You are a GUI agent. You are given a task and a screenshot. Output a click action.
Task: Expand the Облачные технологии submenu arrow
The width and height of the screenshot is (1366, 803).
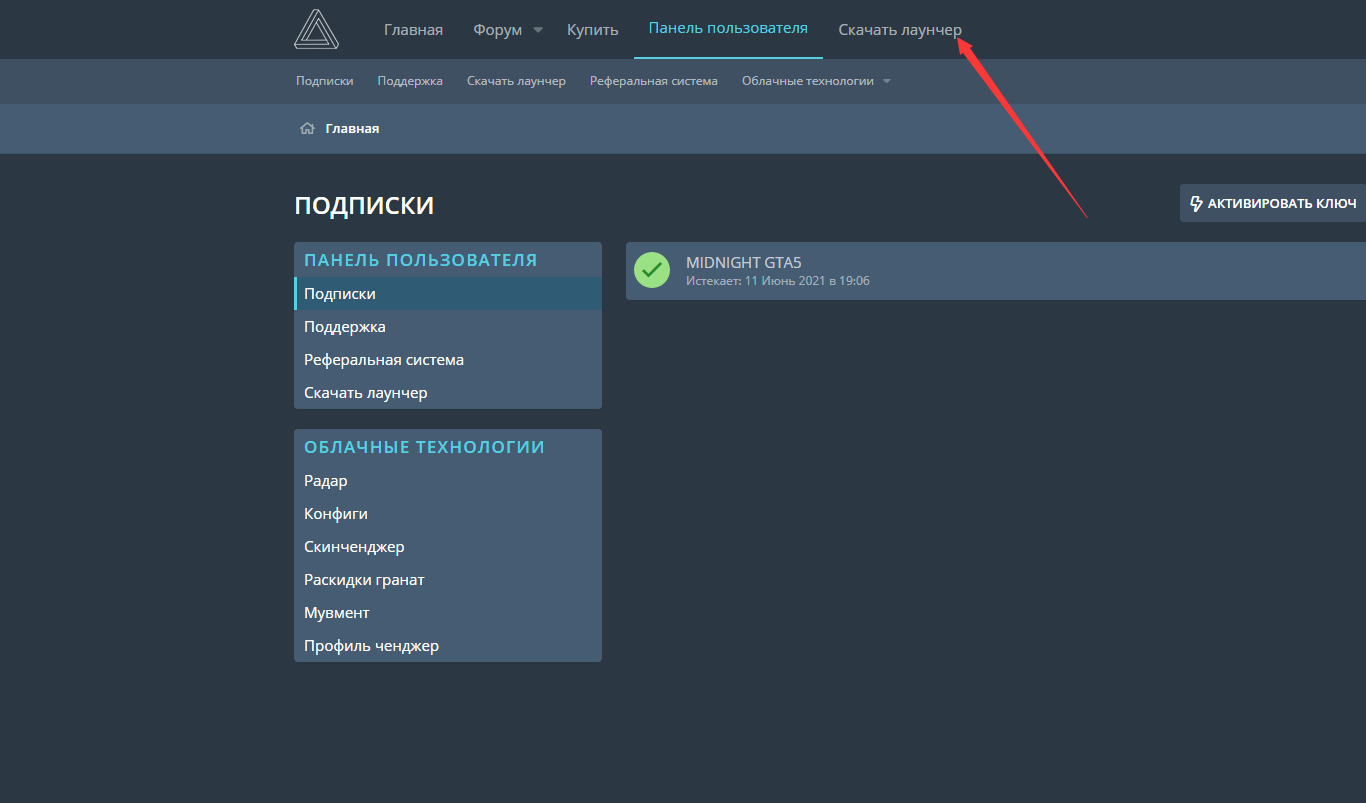point(887,81)
